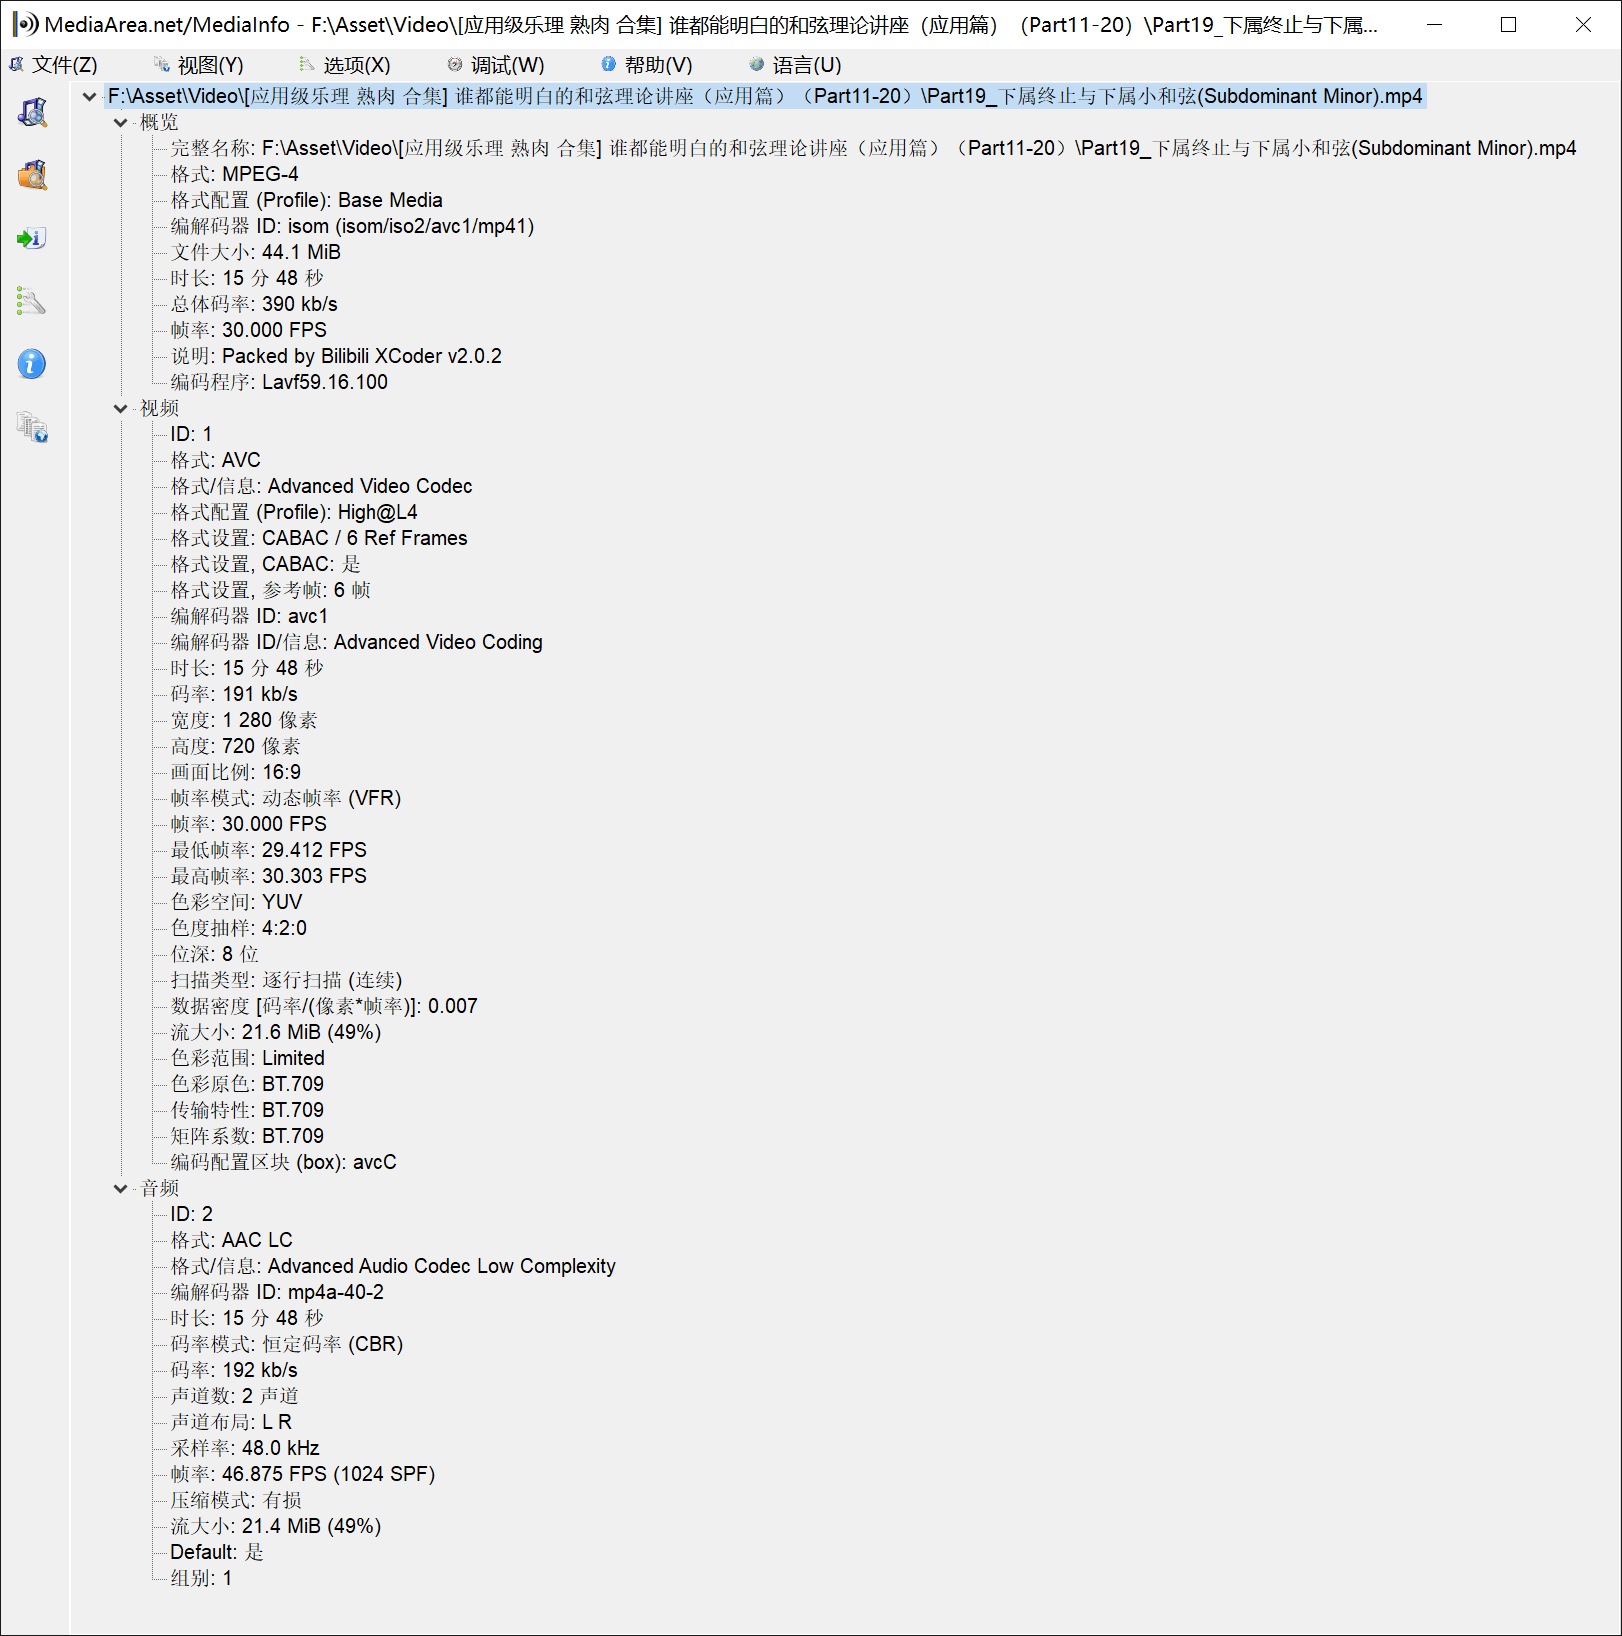Click the blue About info icon in sidebar

click(32, 364)
